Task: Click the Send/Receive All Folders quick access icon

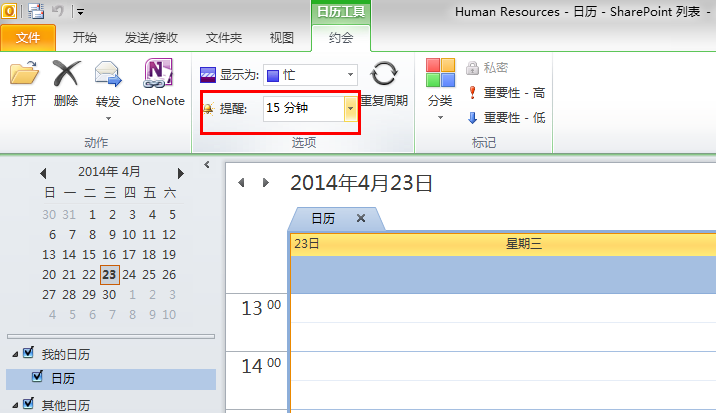Action: coord(36,11)
